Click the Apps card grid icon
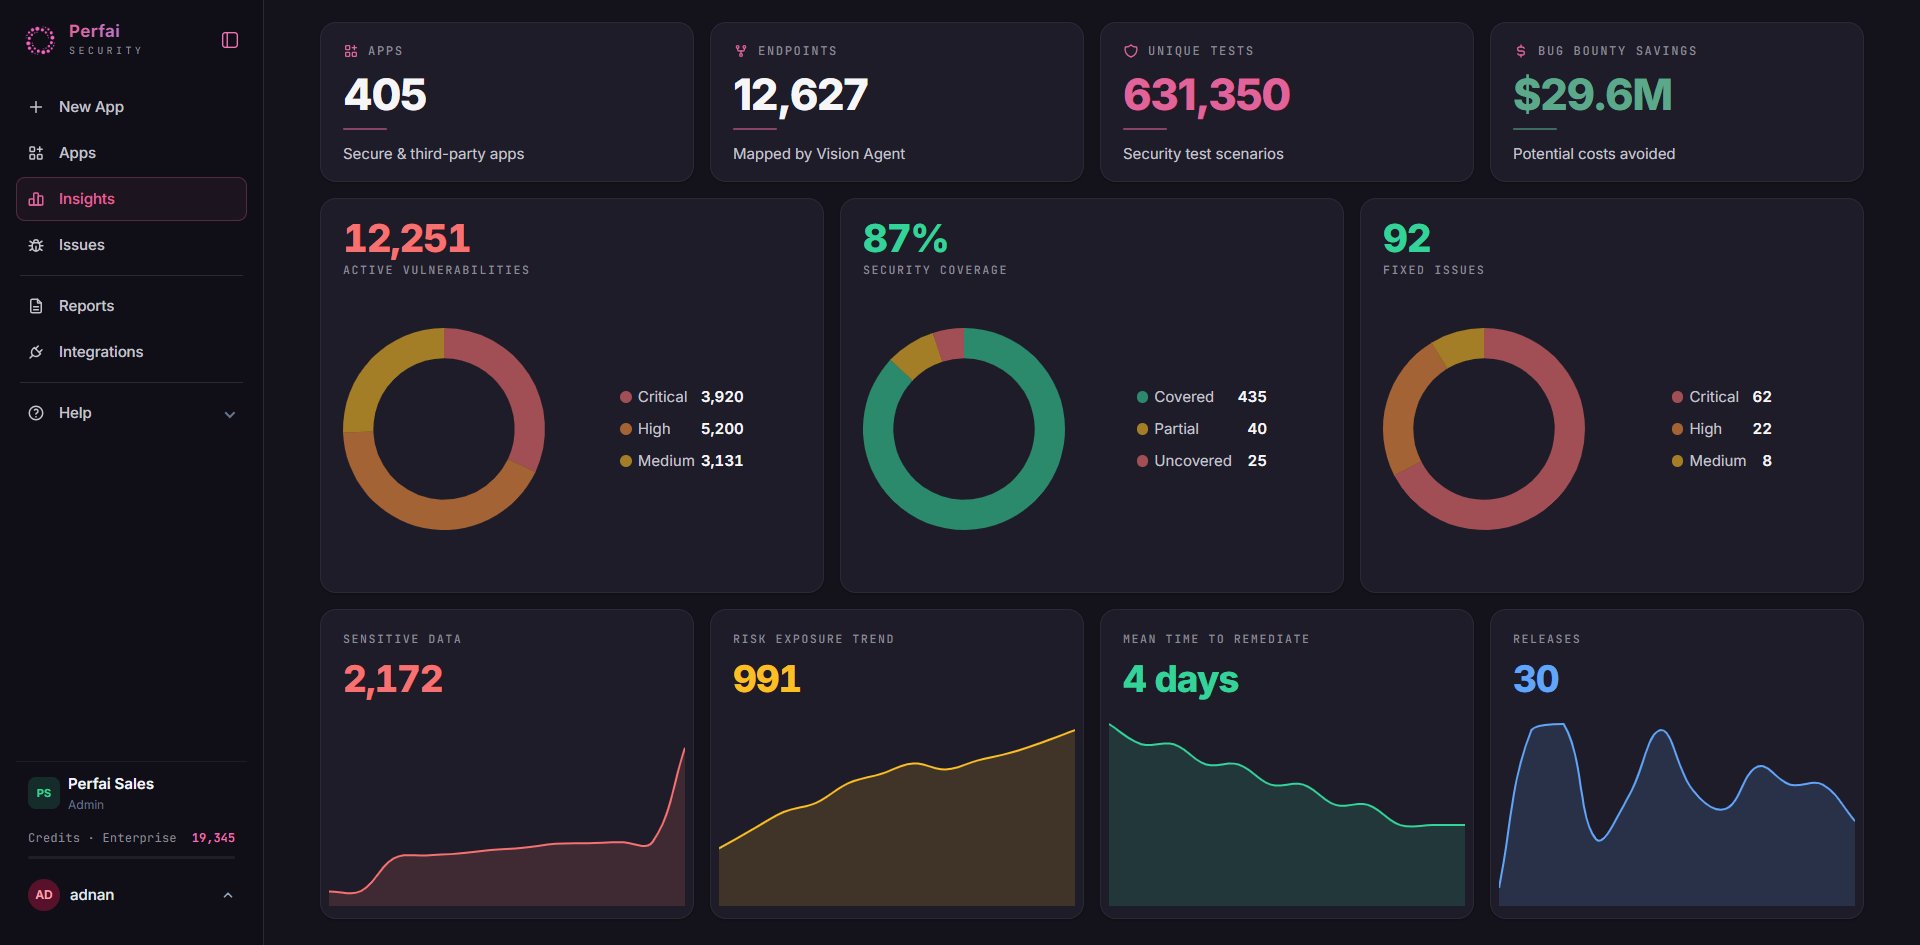Screen dimensions: 1920x945 point(351,51)
